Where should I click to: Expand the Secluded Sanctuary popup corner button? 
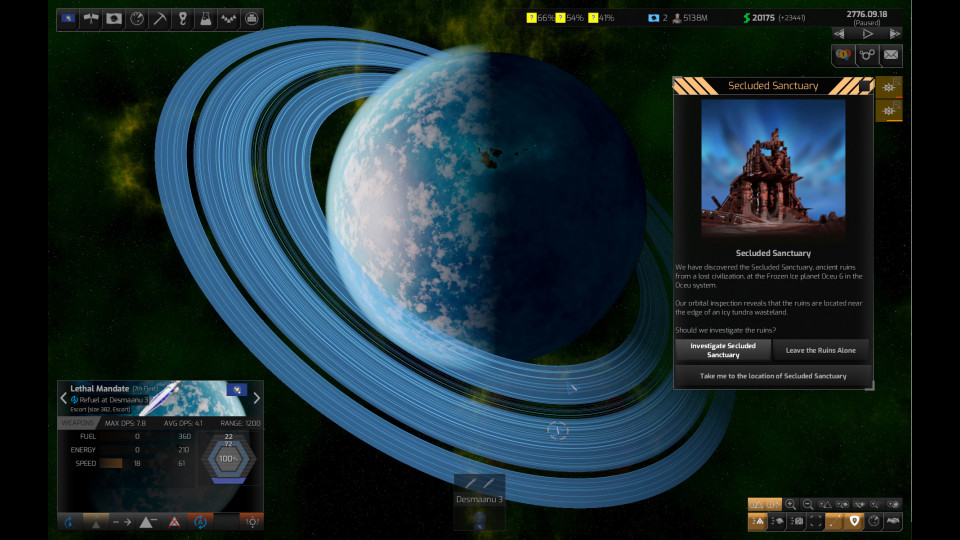coord(864,86)
